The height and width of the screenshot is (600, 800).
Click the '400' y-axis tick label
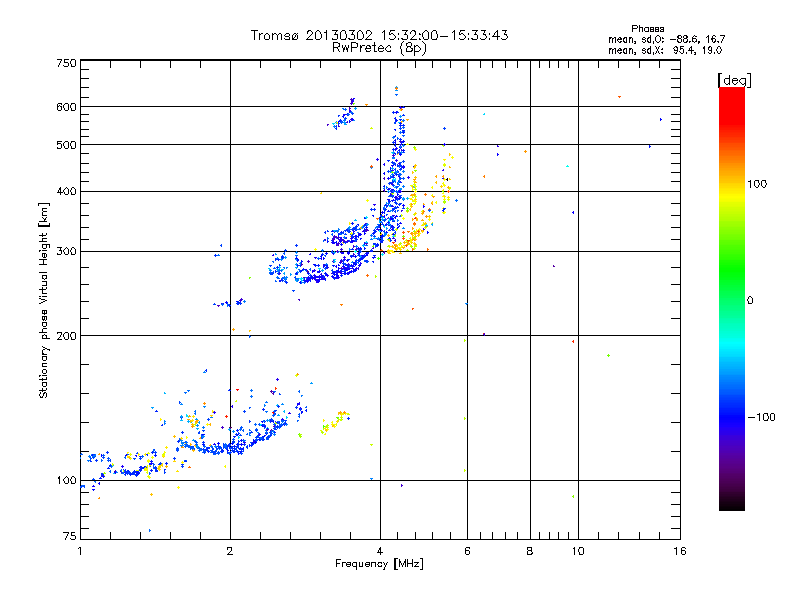pyautogui.click(x=66, y=192)
